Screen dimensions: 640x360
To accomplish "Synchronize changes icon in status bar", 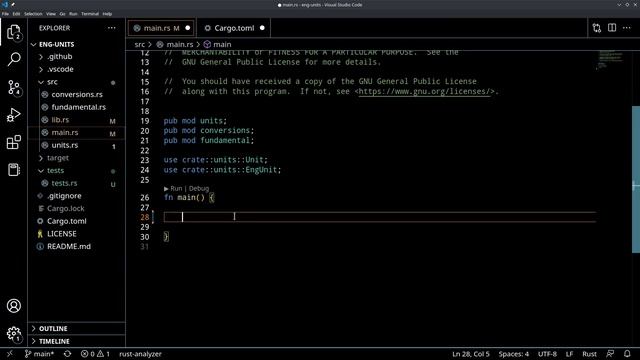I will click(x=67, y=354).
